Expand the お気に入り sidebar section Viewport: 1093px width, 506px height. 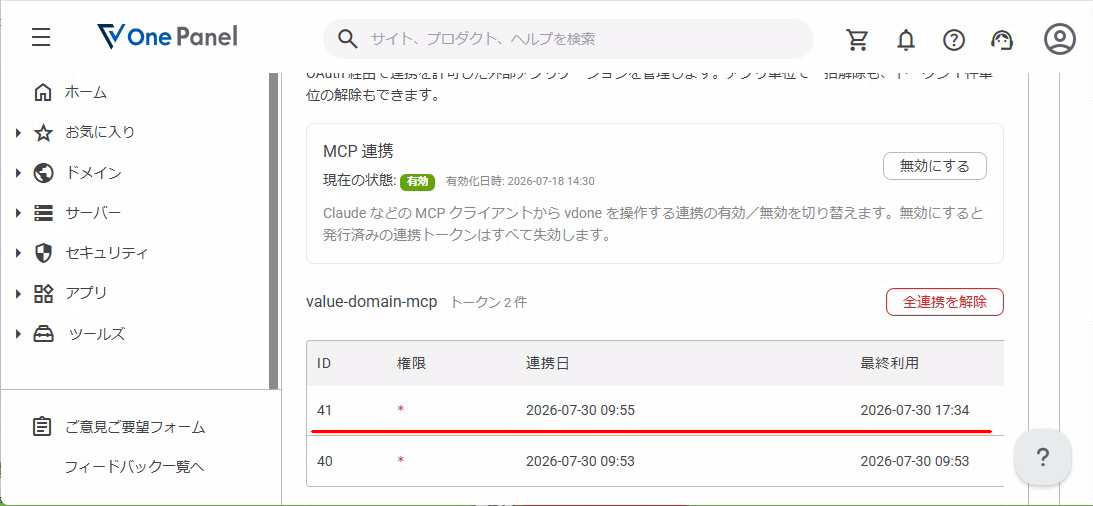click(18, 132)
